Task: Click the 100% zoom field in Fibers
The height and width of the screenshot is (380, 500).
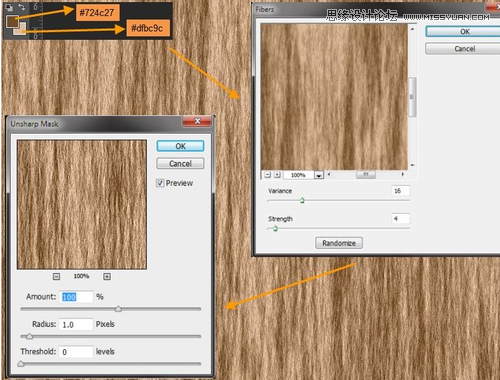Action: click(298, 175)
